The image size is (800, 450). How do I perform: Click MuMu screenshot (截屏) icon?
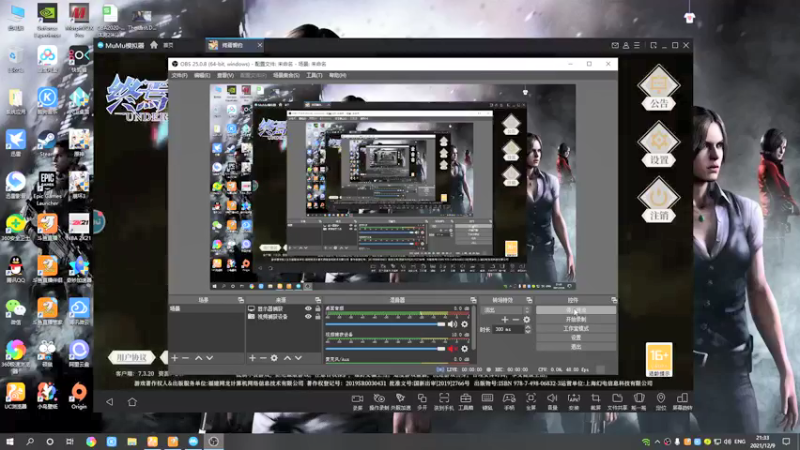[595, 402]
